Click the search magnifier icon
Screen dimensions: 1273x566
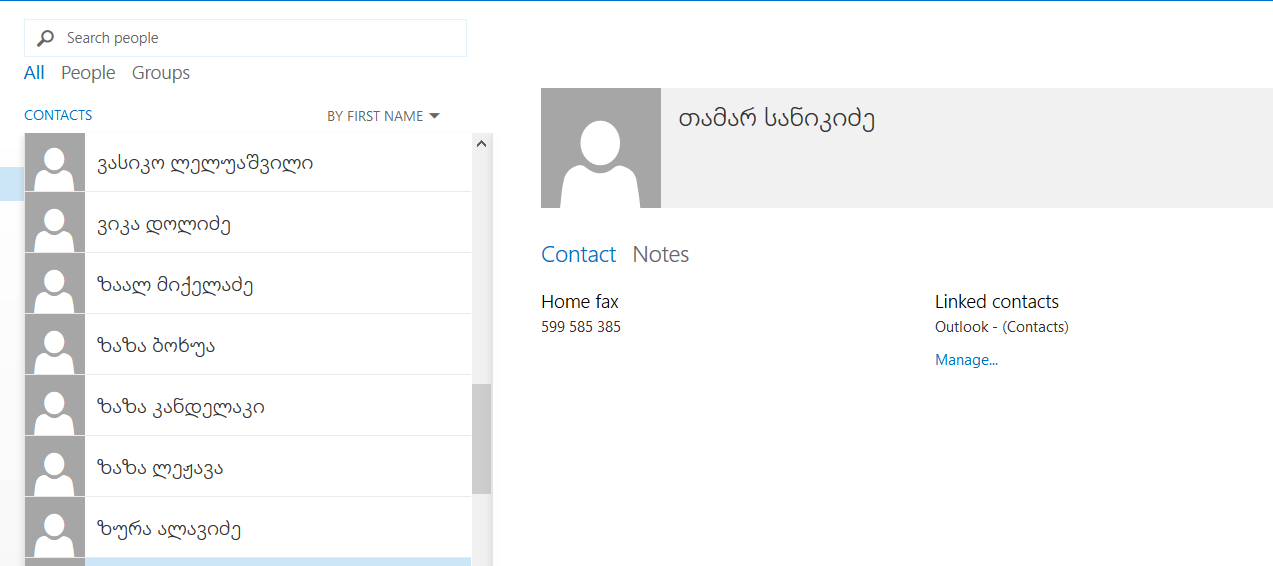pyautogui.click(x=45, y=38)
